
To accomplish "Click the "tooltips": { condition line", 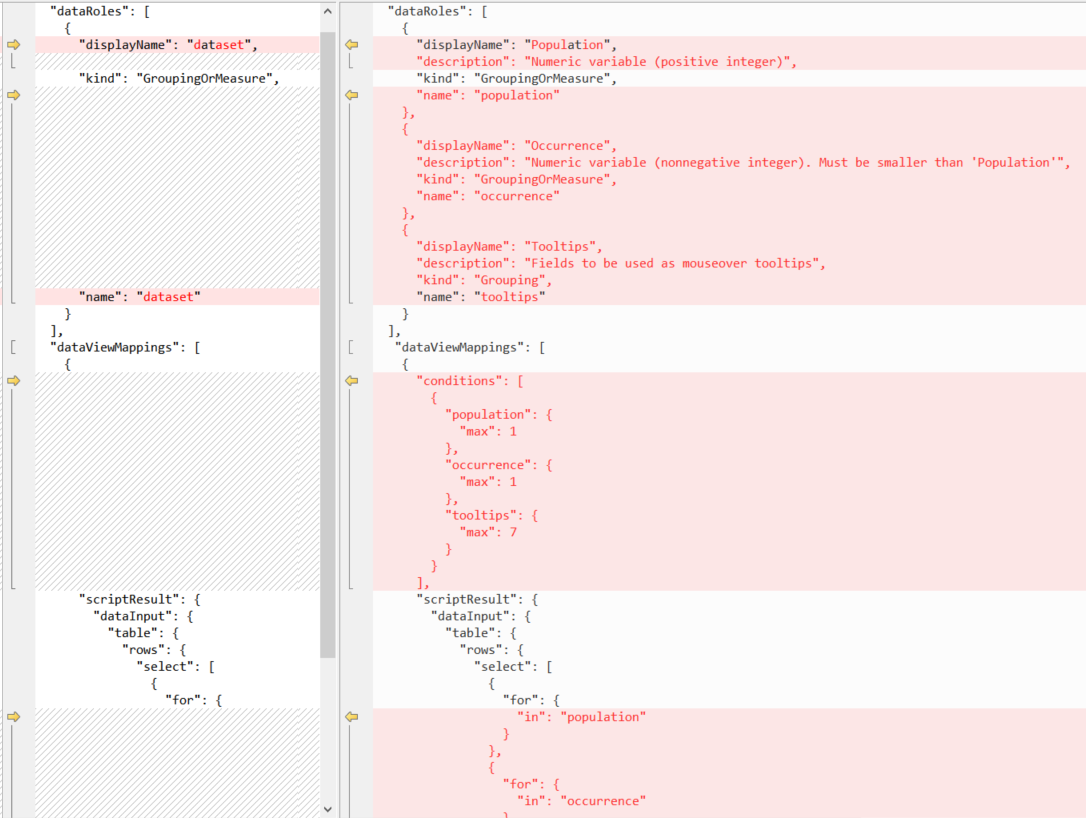I will 491,516.
